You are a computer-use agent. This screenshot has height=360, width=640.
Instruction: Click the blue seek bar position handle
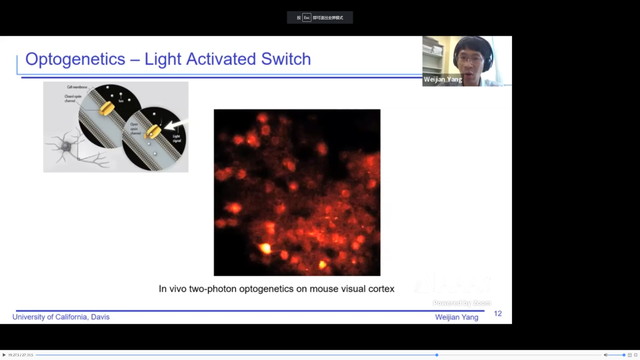click(437, 355)
